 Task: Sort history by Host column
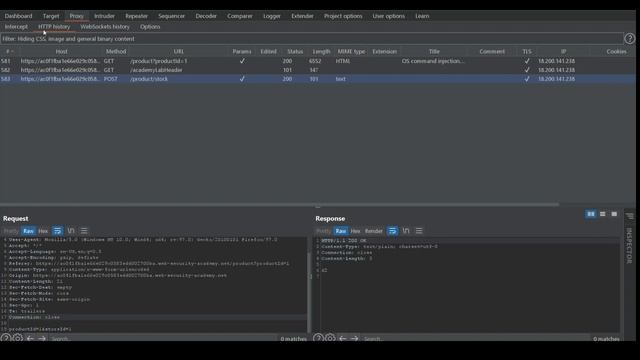pyautogui.click(x=61, y=51)
